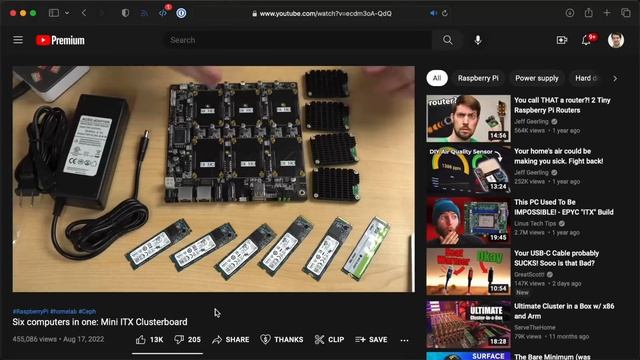Open the 1Password extension icon

[x=181, y=13]
